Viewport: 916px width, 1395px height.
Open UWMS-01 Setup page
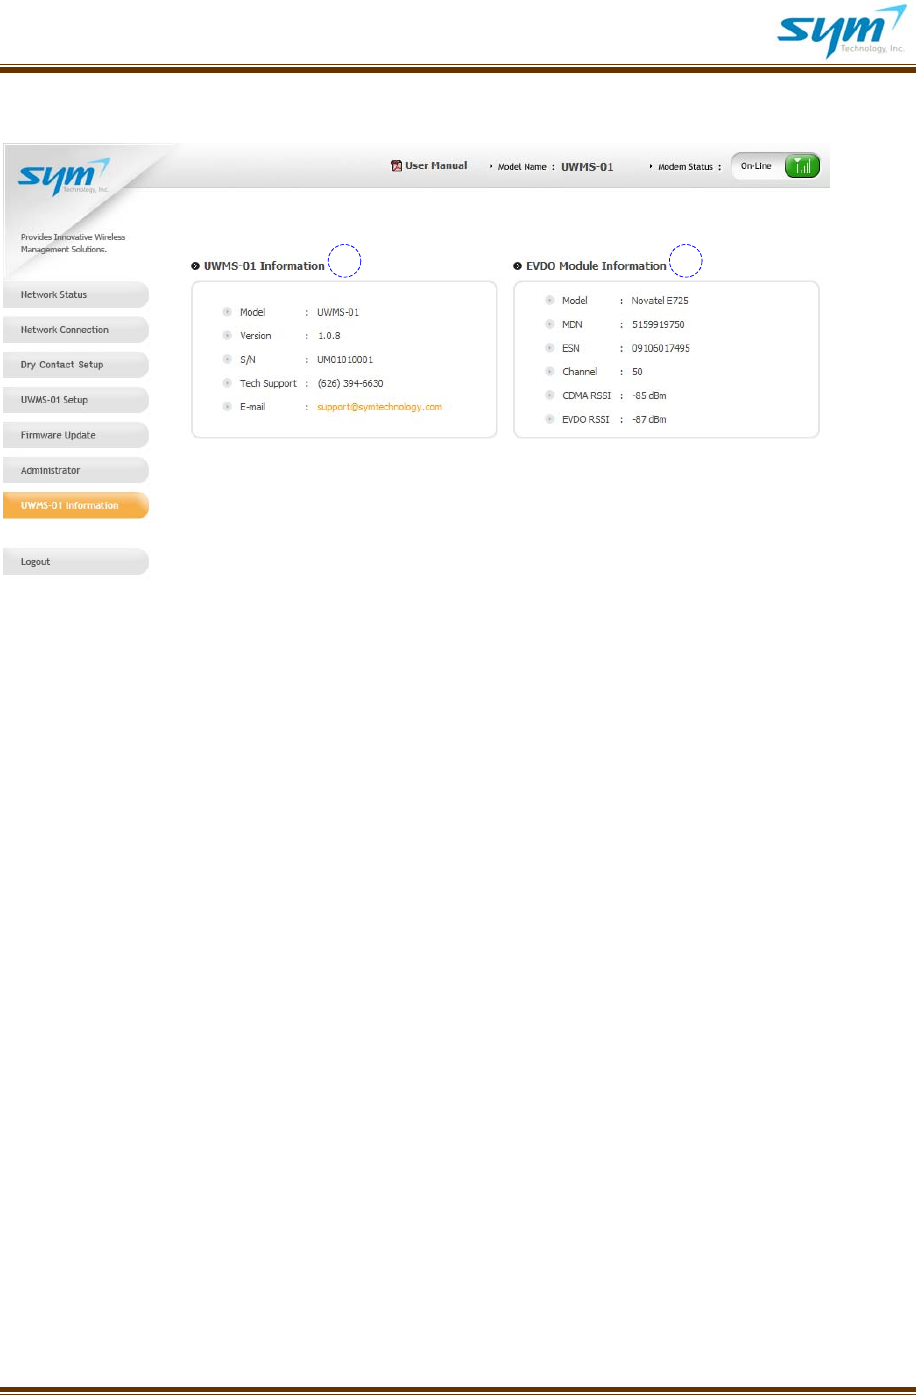point(75,400)
